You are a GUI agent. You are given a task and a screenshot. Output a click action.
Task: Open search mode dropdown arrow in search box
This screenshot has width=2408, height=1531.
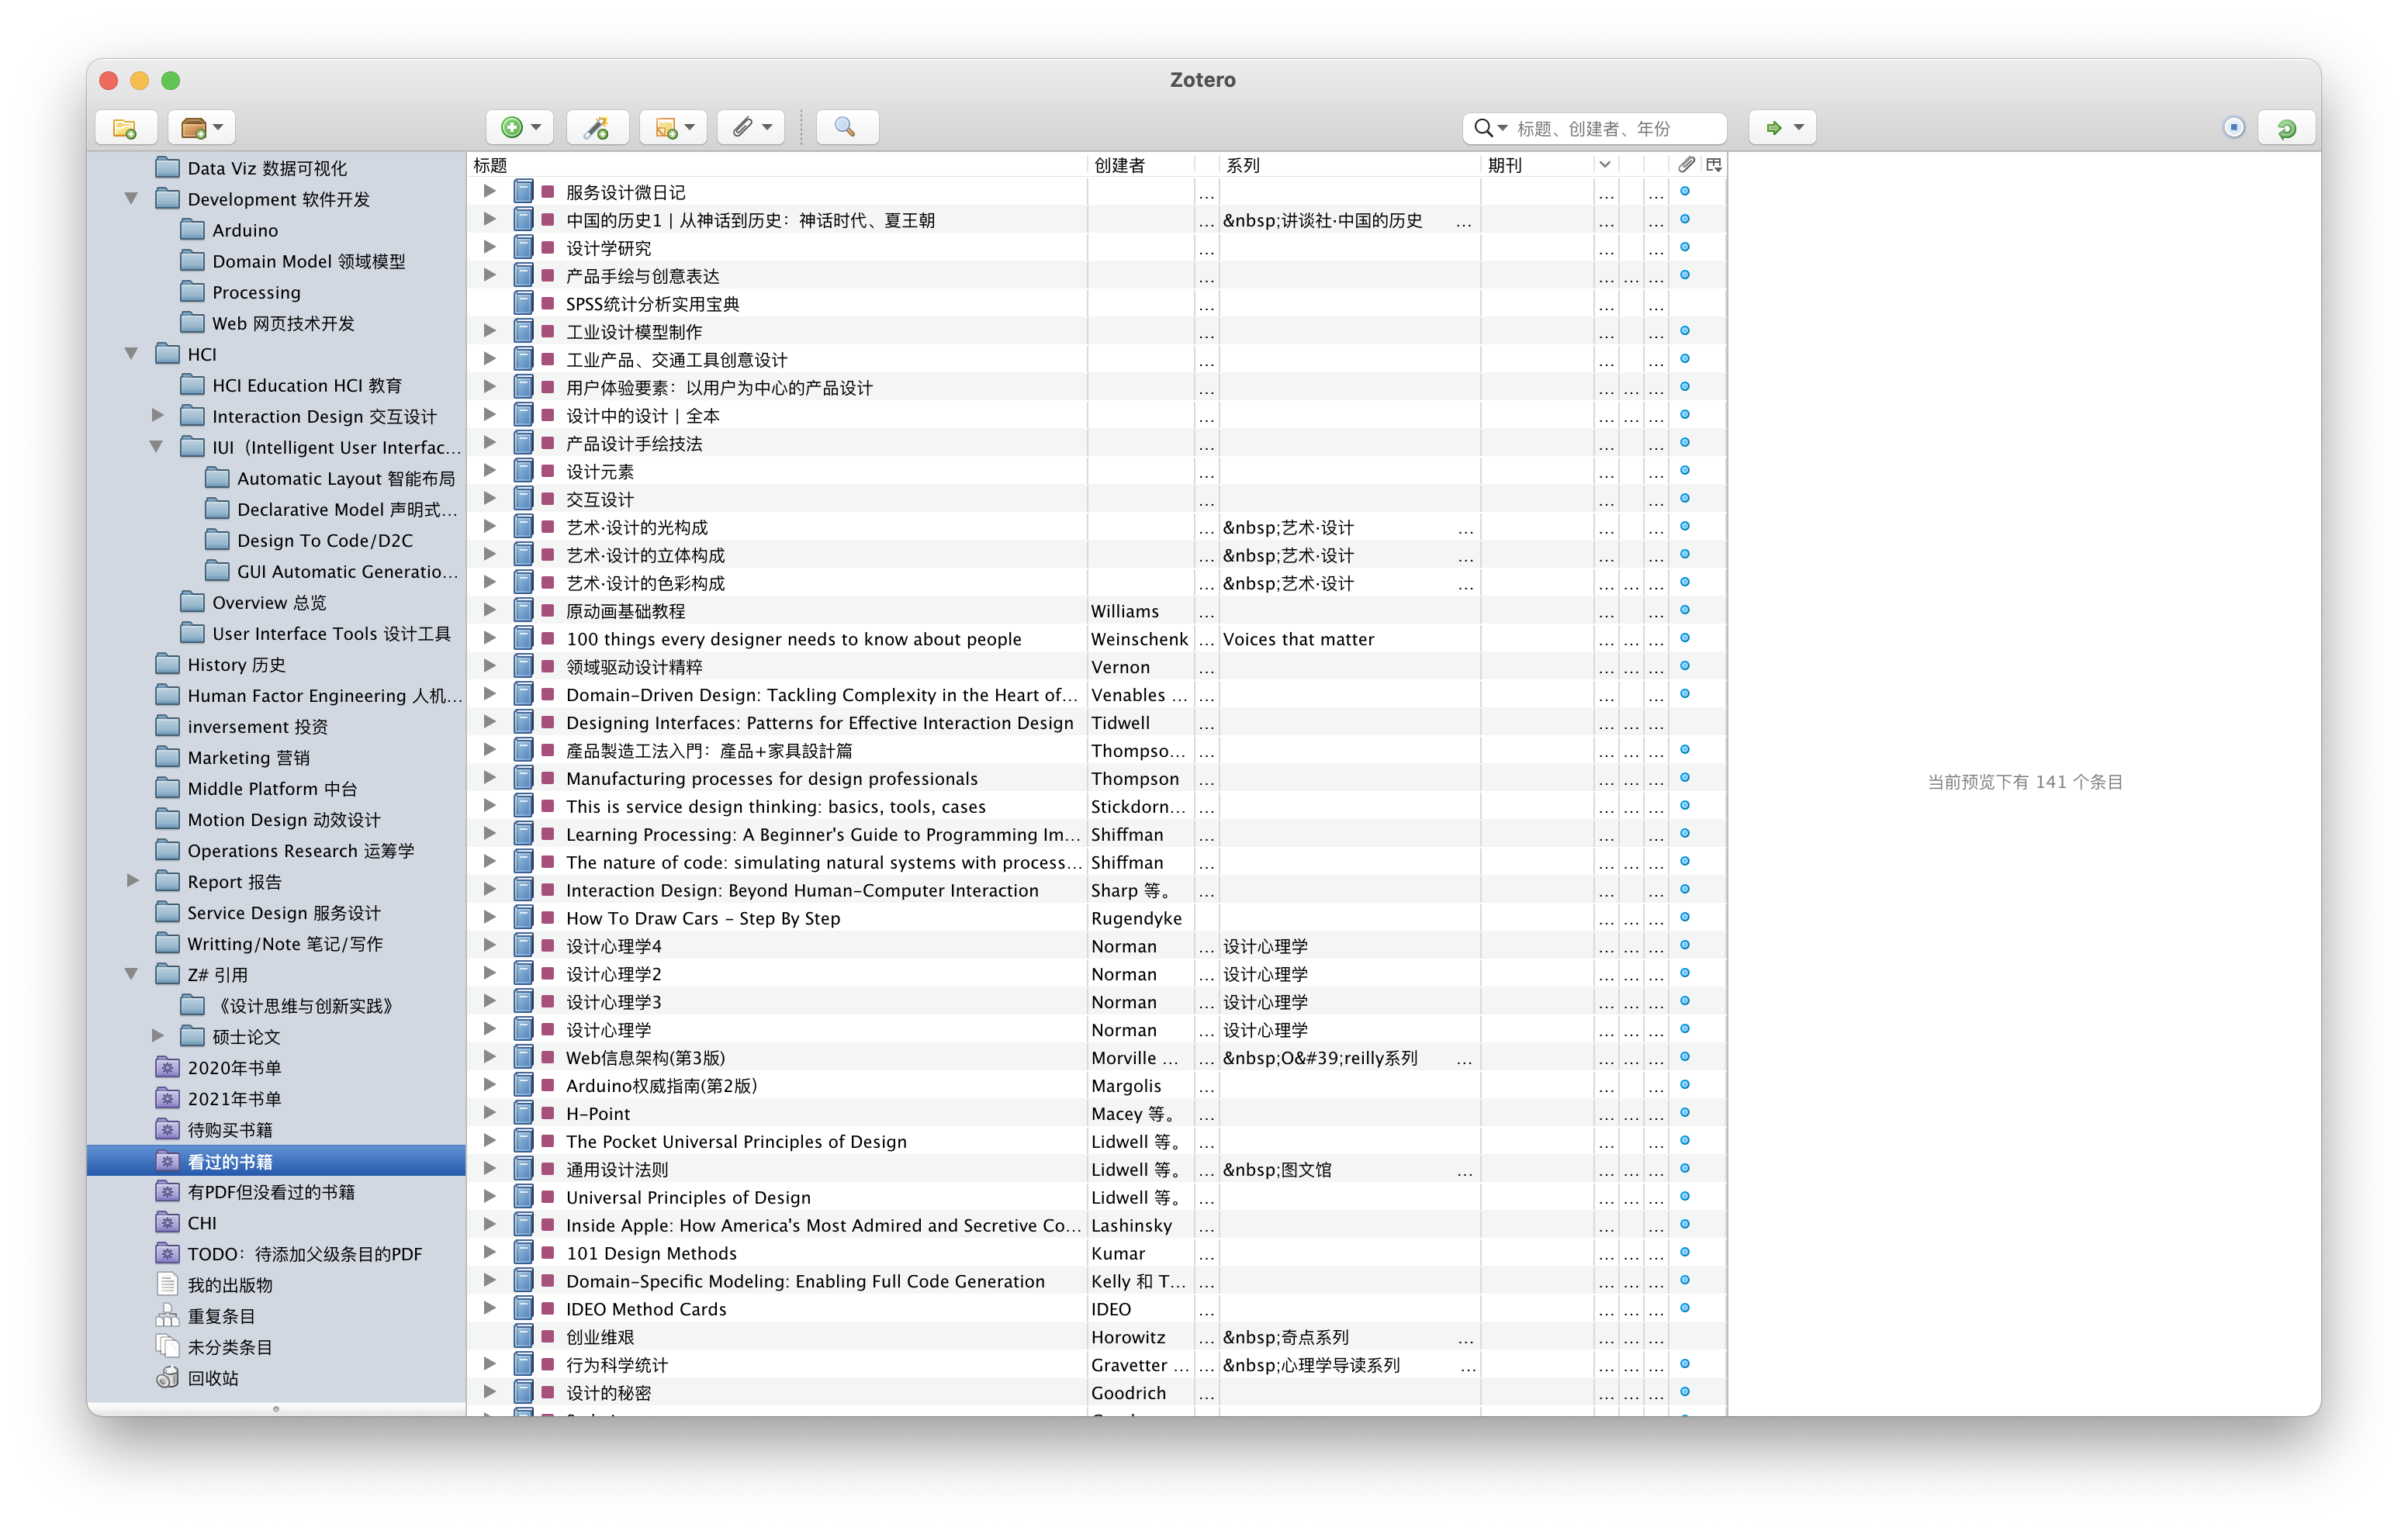coord(1502,128)
